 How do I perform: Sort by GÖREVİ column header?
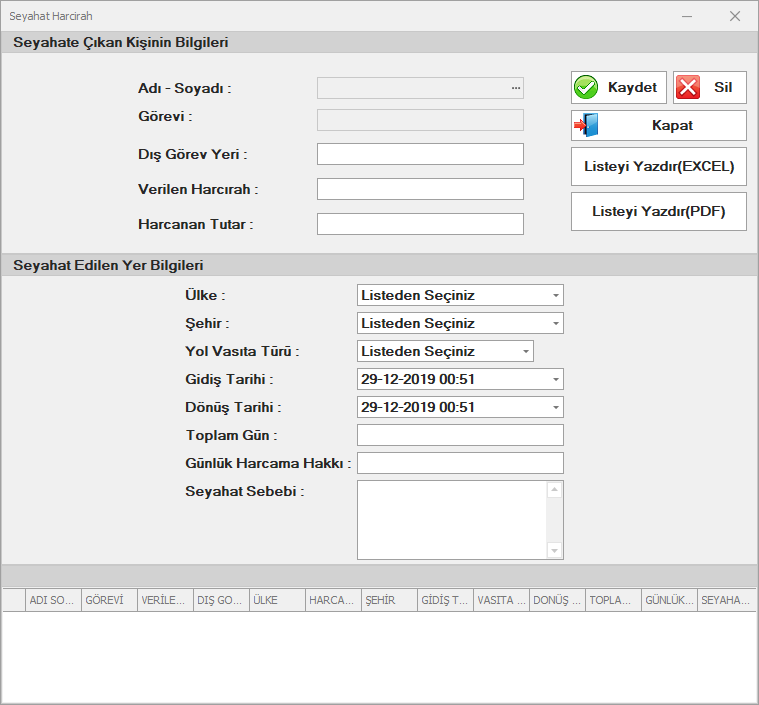[109, 600]
